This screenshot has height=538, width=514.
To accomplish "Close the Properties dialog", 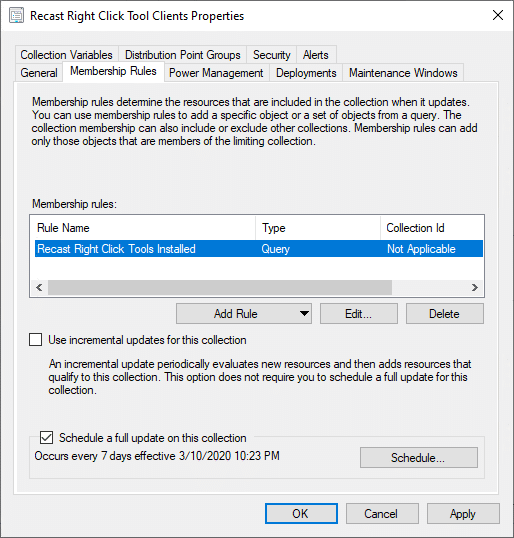I will [x=498, y=15].
